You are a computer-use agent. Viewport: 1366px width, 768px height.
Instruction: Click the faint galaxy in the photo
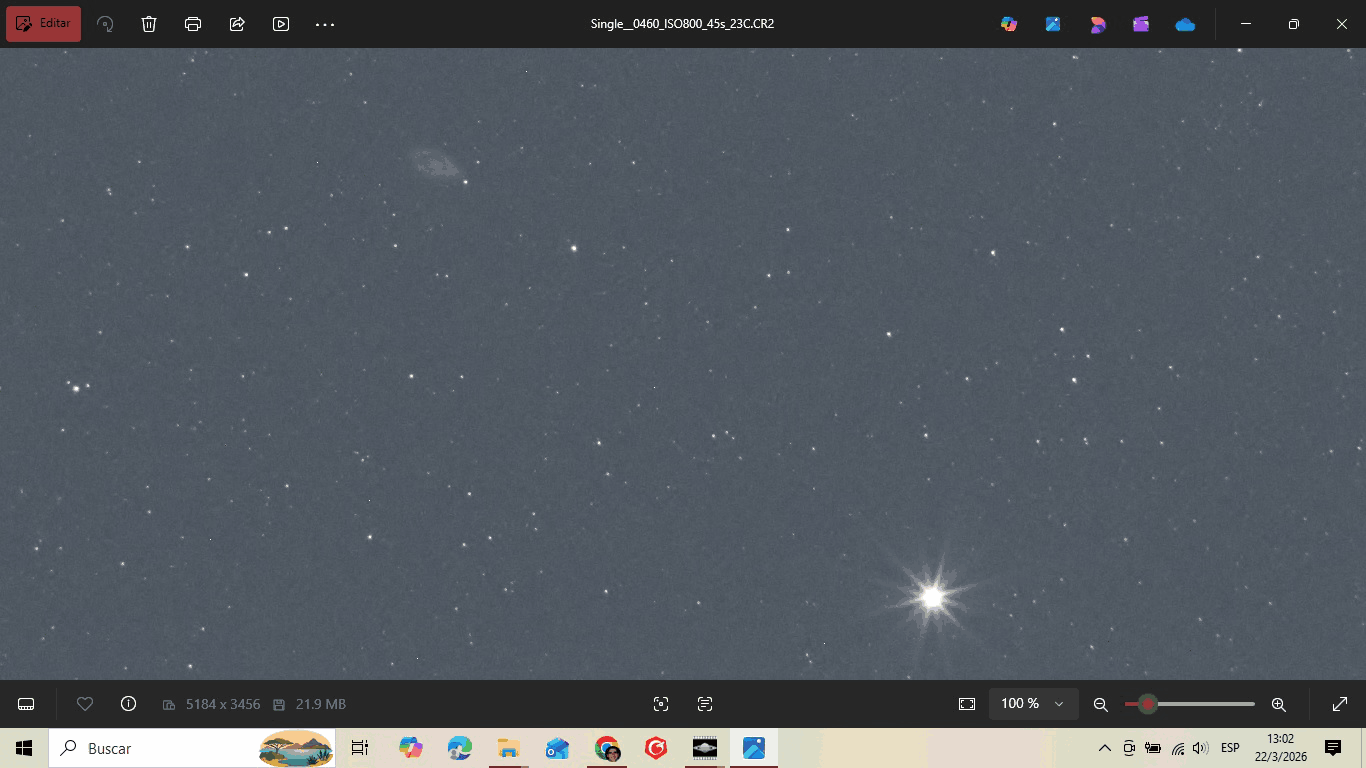(435, 163)
